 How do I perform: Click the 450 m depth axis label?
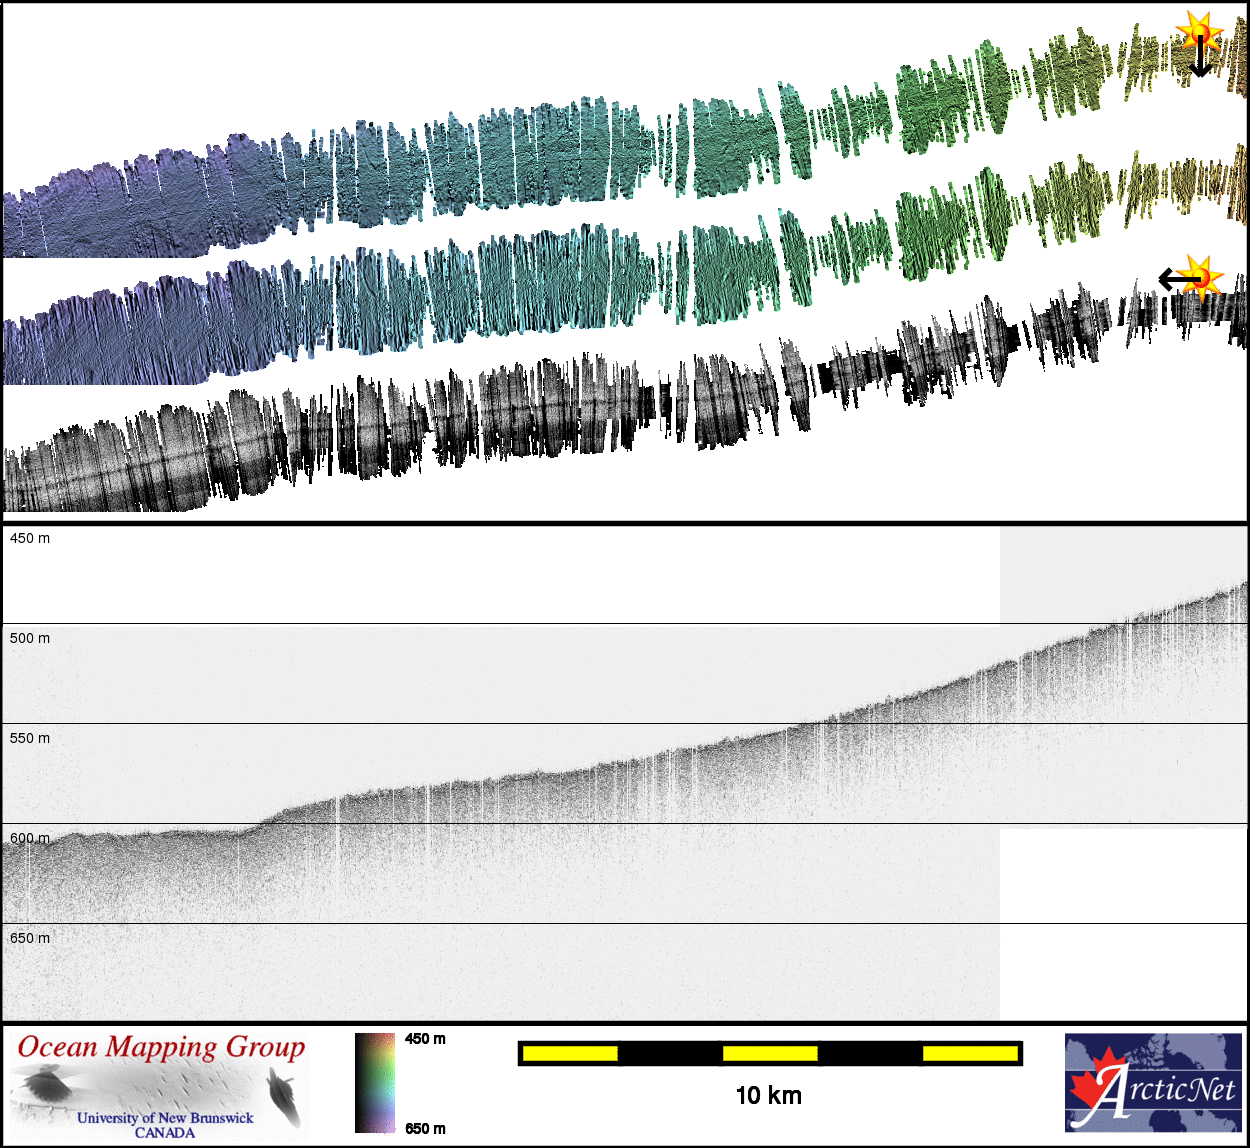click(30, 538)
